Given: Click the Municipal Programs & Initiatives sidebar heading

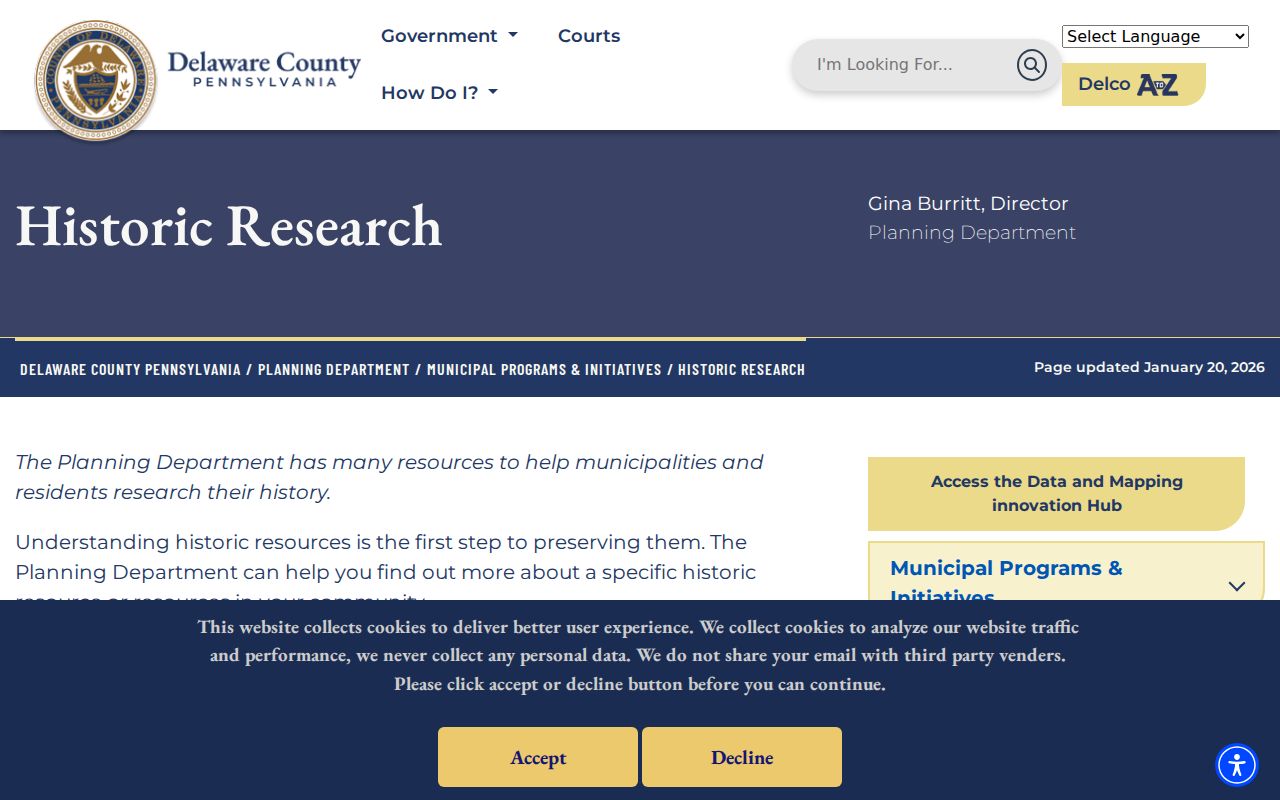Looking at the screenshot, I should coord(1006,582).
